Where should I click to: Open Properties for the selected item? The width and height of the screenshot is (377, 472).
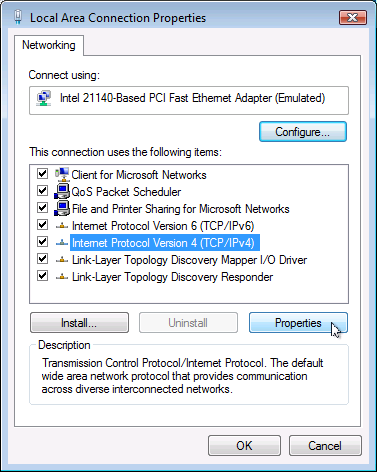click(298, 323)
